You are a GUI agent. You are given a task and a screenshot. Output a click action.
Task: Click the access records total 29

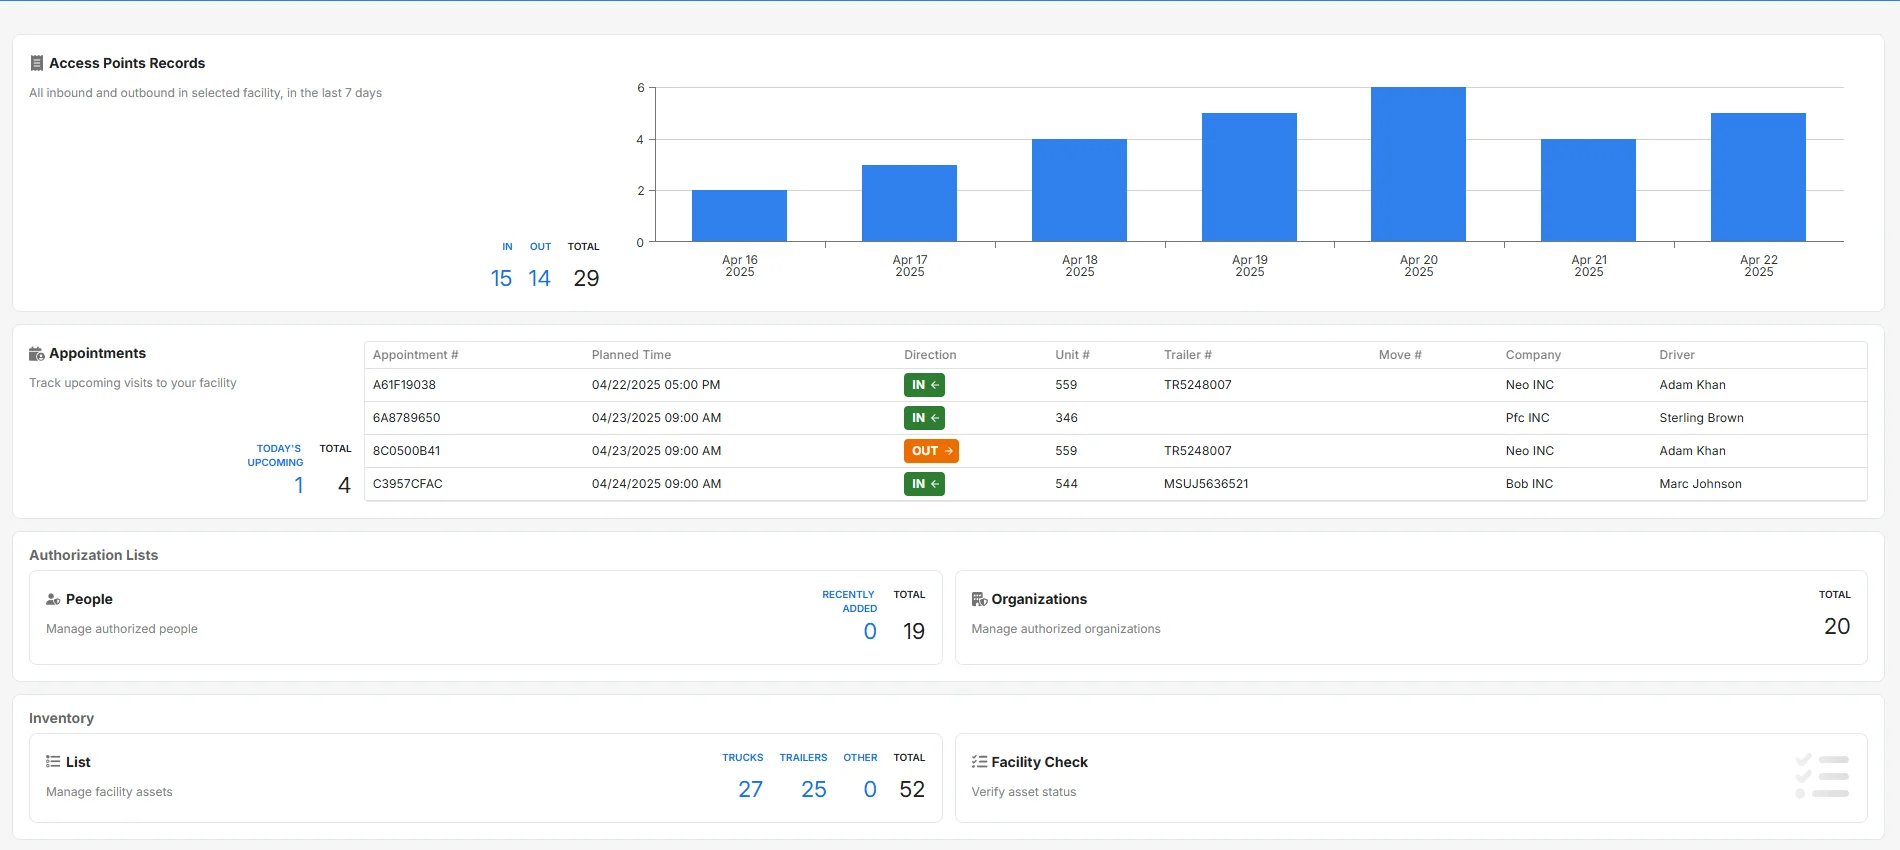point(586,279)
